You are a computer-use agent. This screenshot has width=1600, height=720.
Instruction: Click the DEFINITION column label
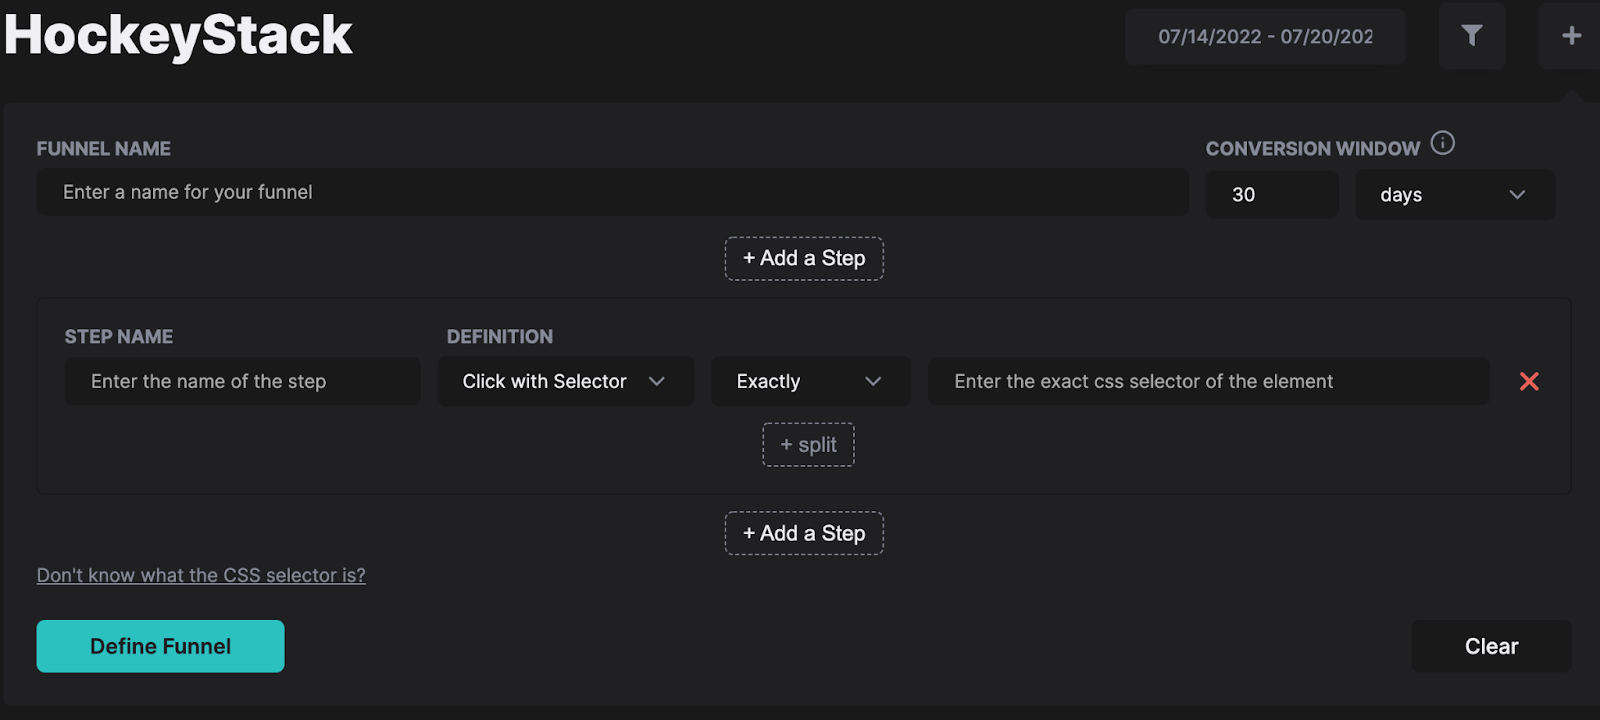click(x=500, y=337)
